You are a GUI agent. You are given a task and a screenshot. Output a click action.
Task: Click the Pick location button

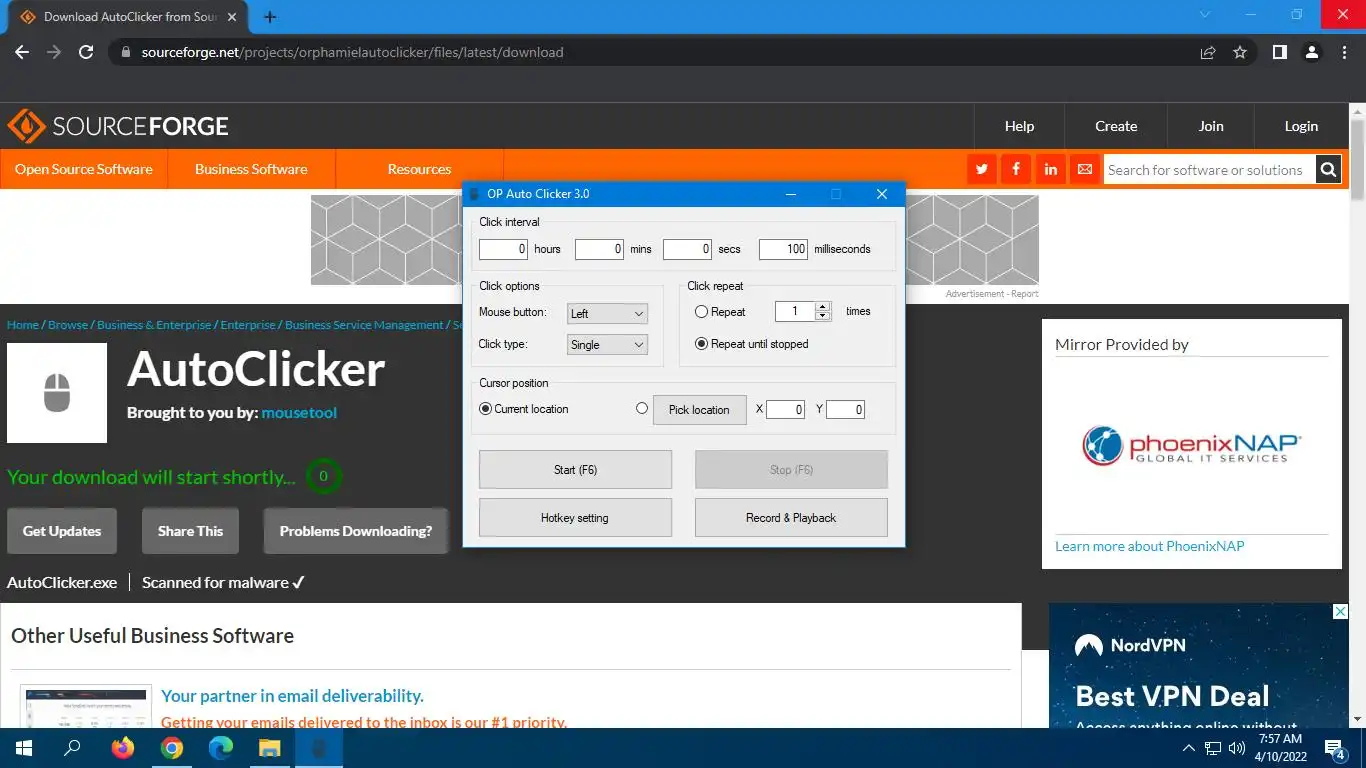point(699,409)
